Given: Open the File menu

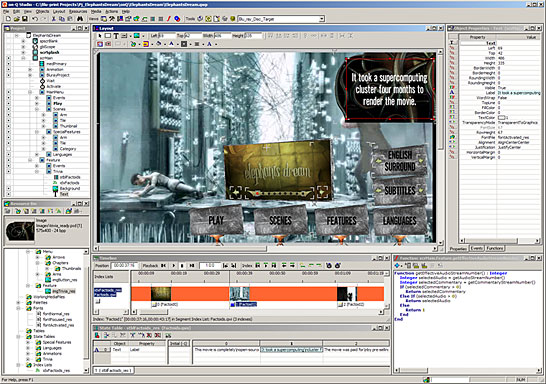Looking at the screenshot, I should 6,11.
